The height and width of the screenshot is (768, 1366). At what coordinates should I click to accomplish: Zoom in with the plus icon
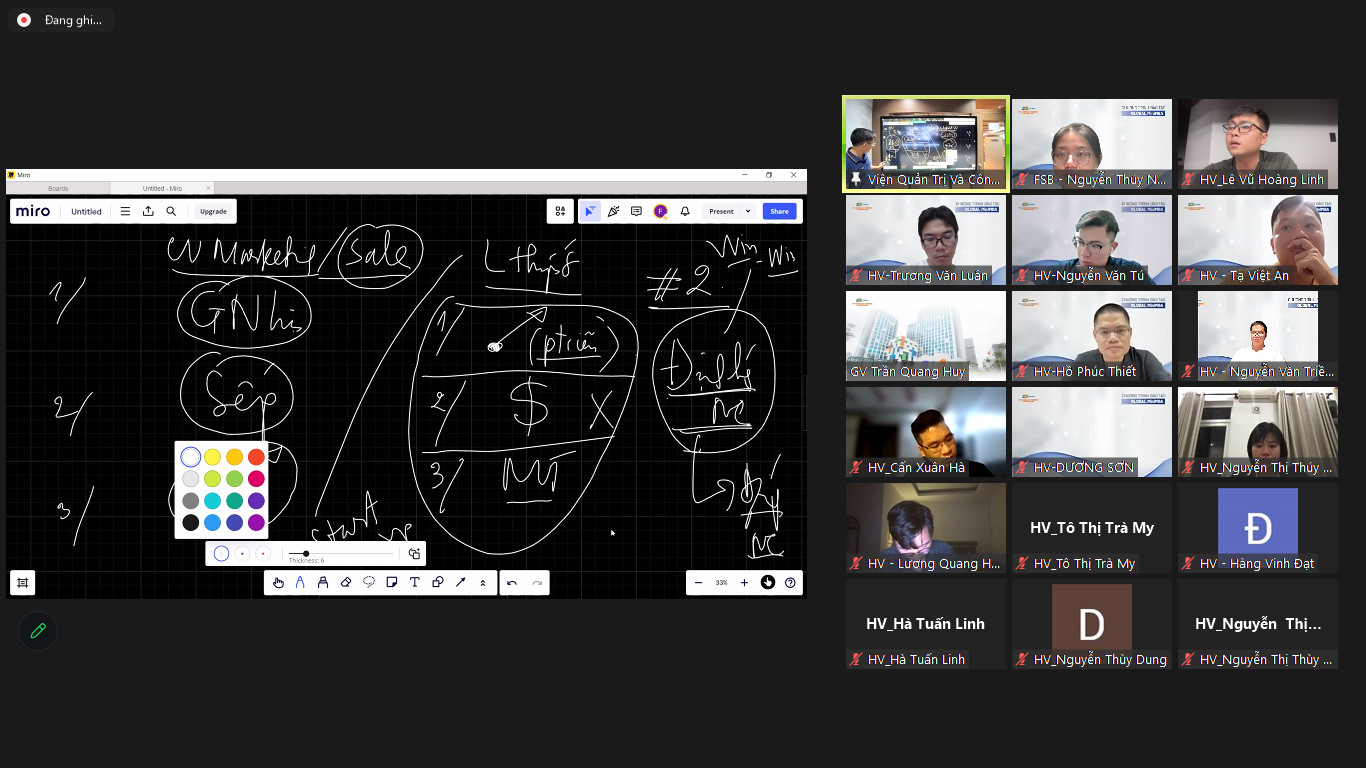coord(744,582)
